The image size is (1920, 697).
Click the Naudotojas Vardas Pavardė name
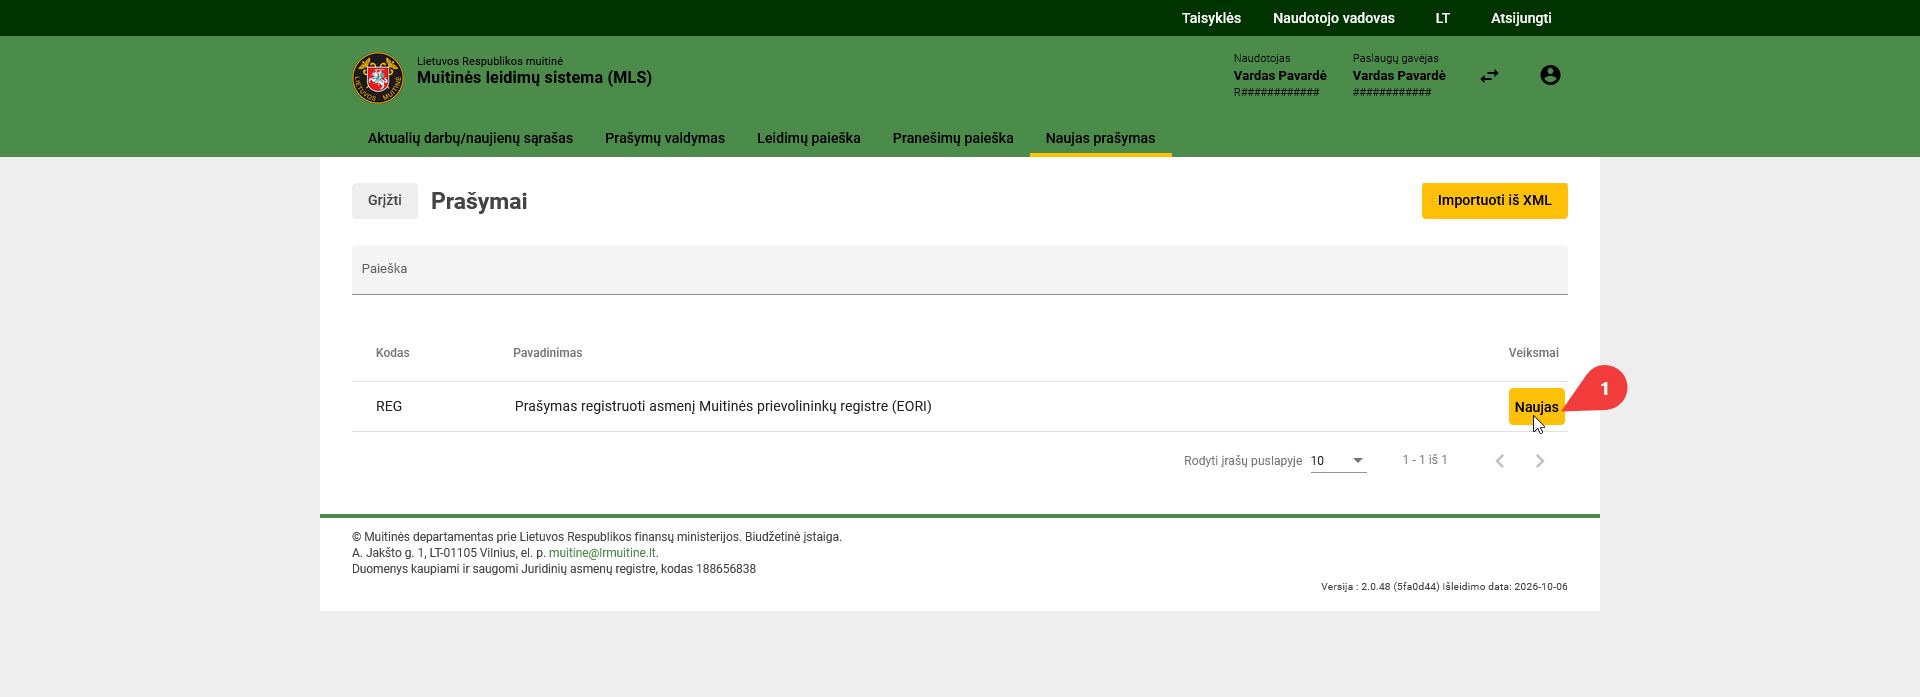tap(1280, 76)
